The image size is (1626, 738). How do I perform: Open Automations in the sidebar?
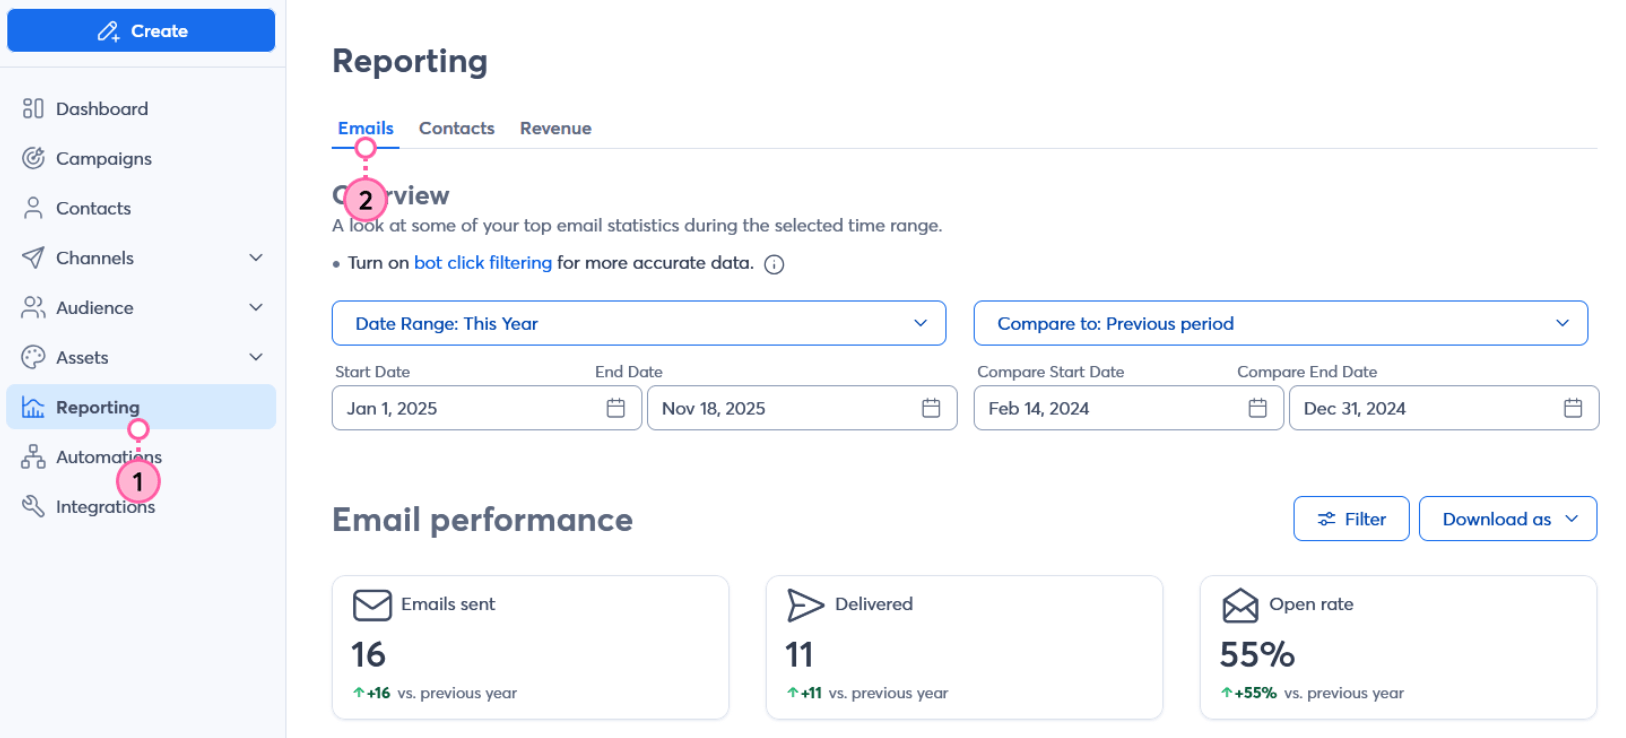click(x=141, y=457)
